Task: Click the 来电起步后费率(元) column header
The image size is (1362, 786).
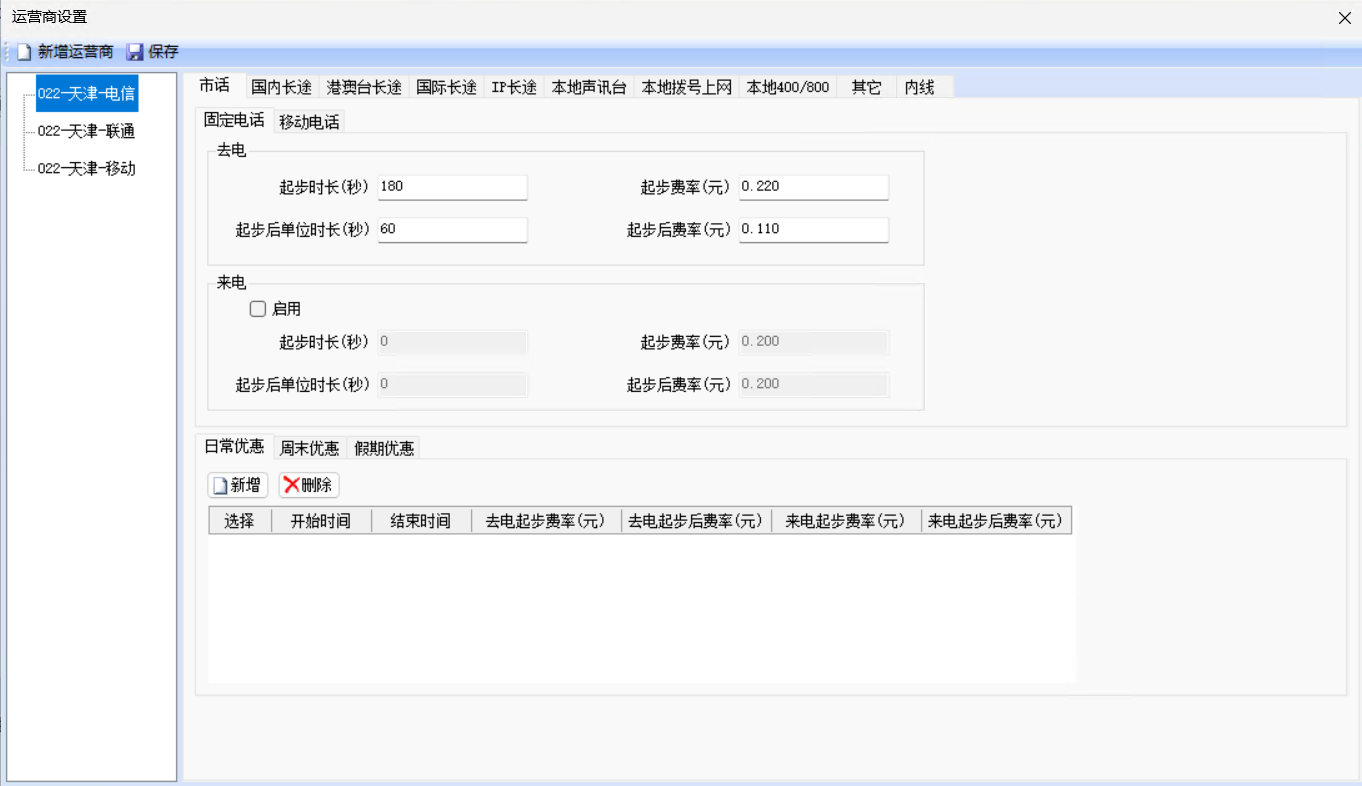Action: [x=996, y=521]
